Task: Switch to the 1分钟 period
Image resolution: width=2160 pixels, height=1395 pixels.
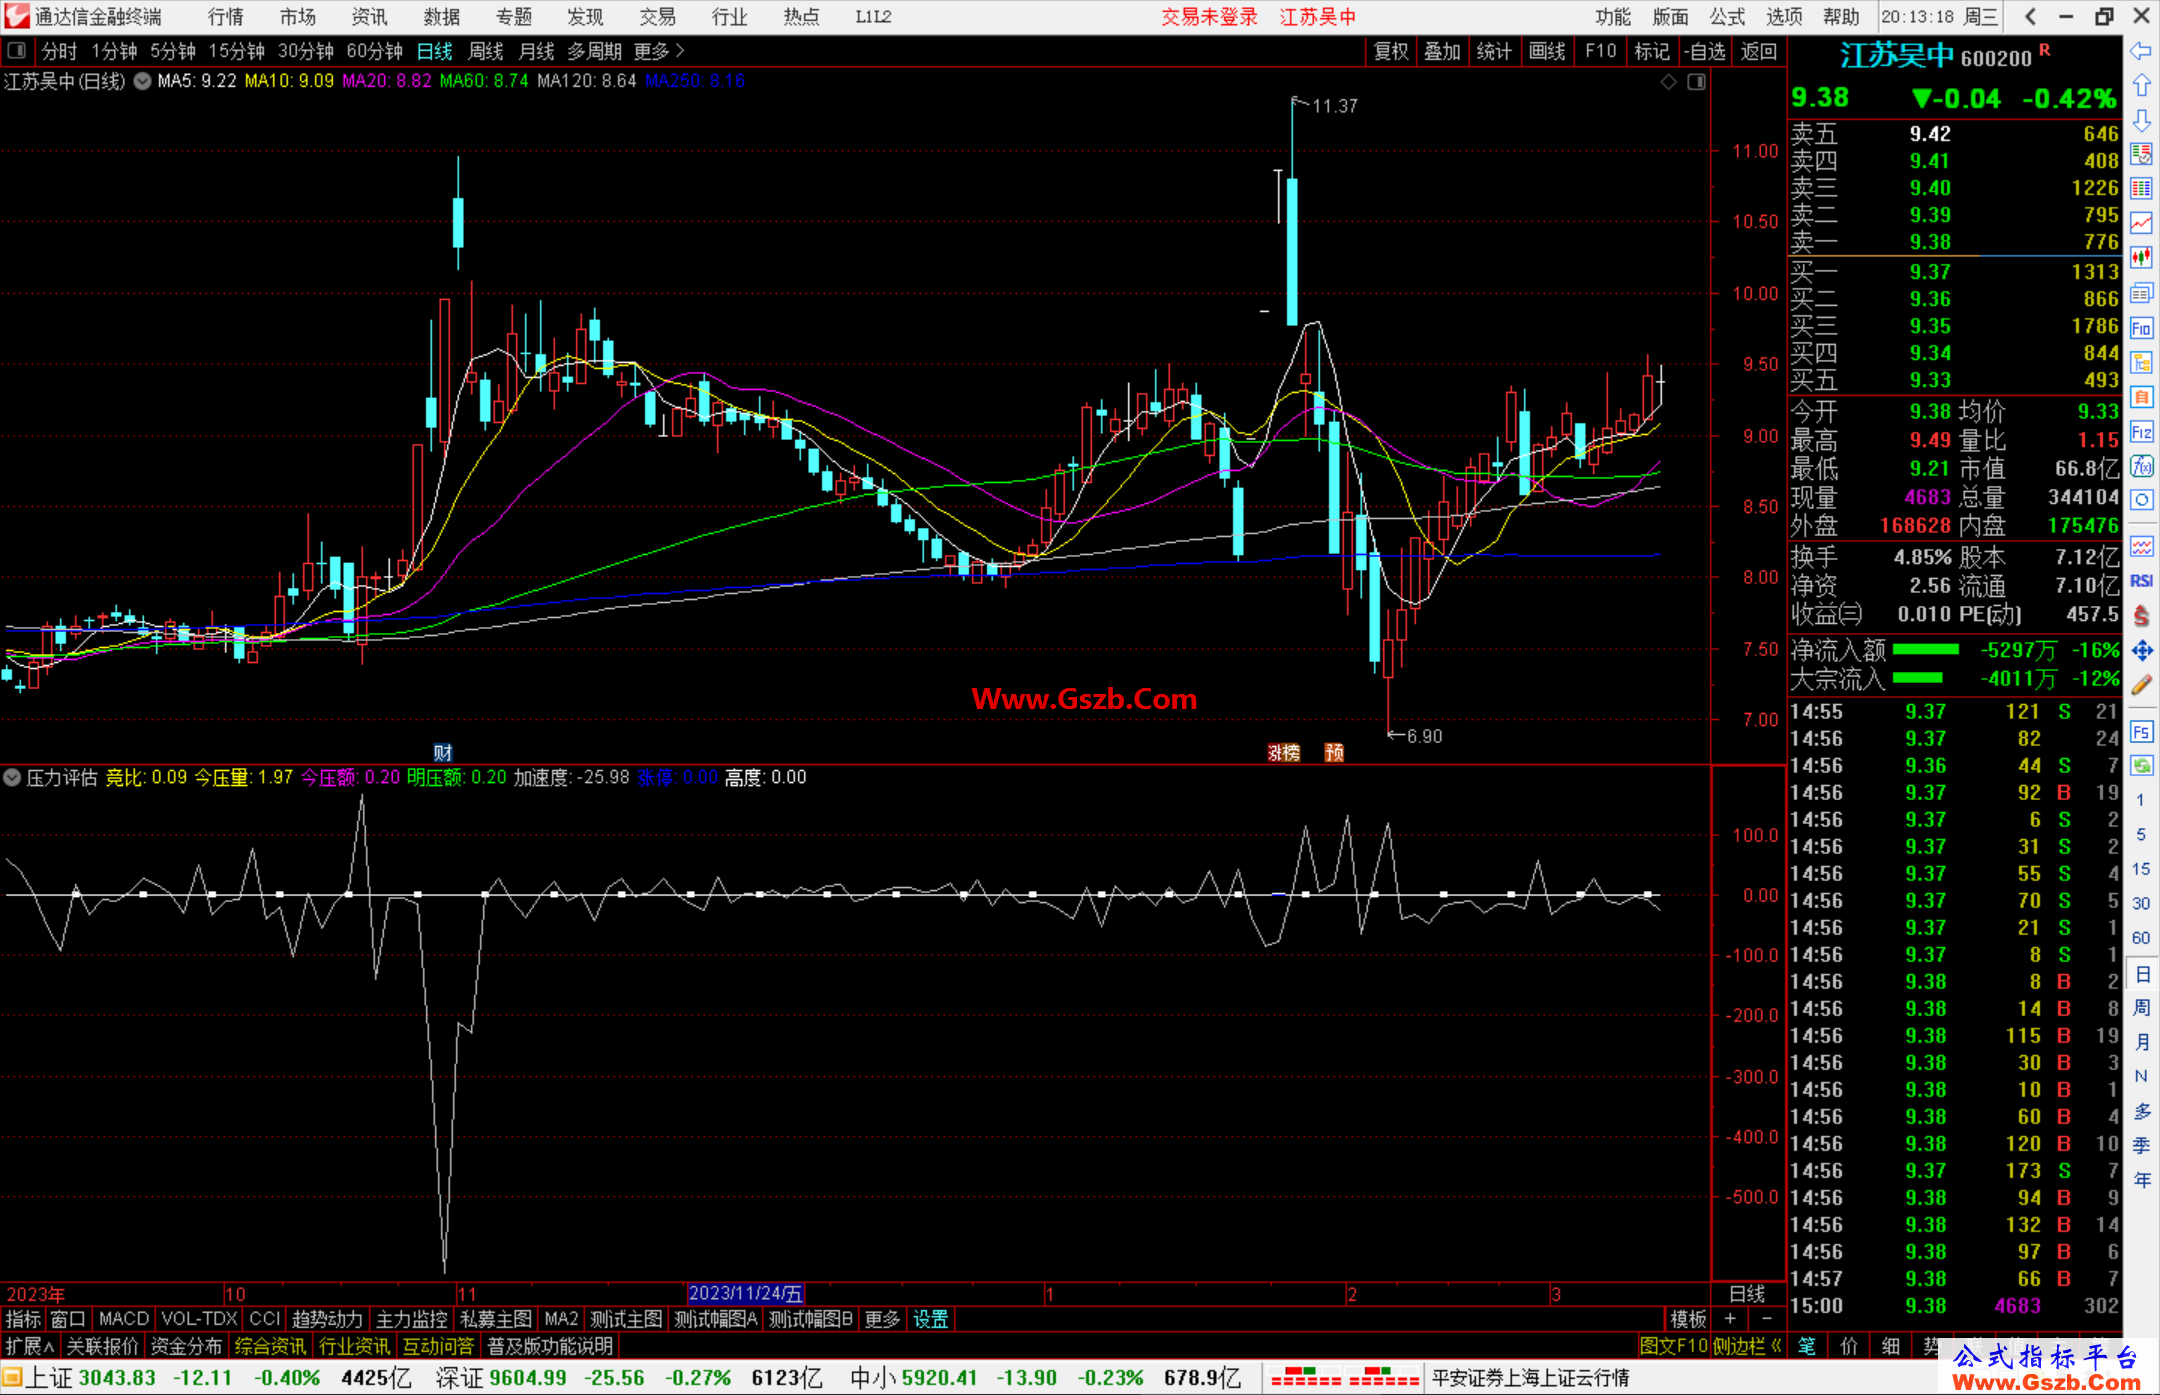Action: [x=114, y=51]
